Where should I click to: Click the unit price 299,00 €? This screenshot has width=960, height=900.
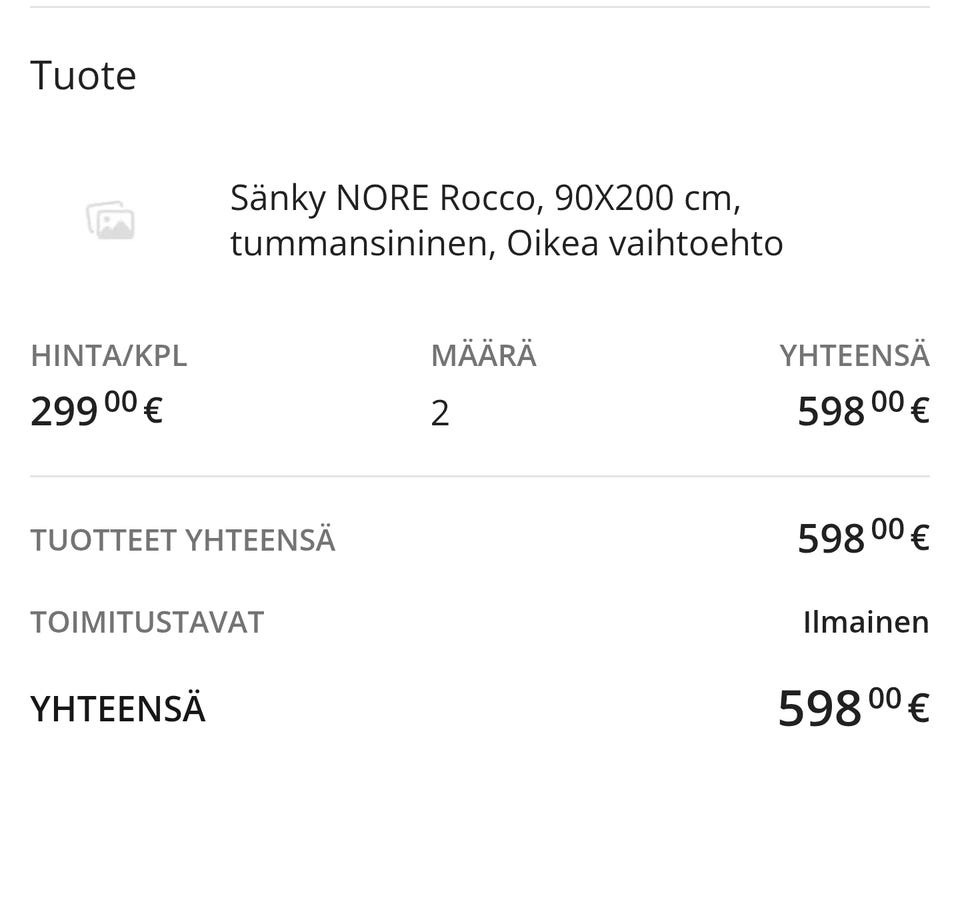click(97, 410)
